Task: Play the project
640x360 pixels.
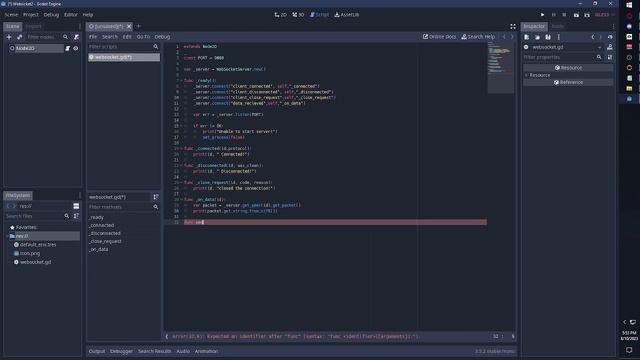Action: tap(542, 15)
